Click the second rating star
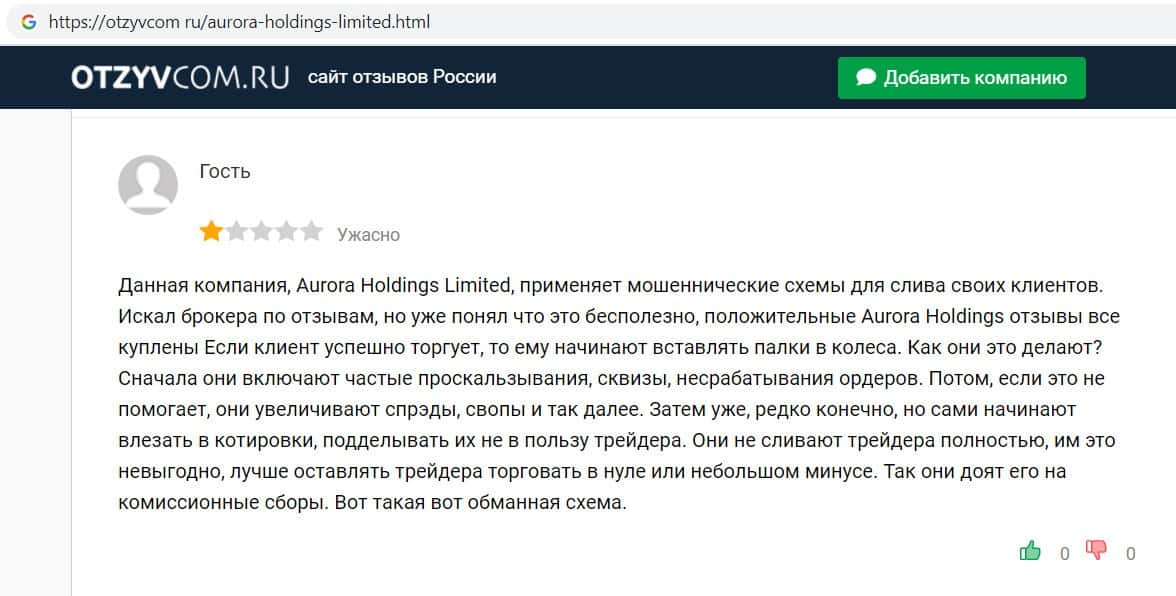The width and height of the screenshot is (1176, 596). point(236,233)
